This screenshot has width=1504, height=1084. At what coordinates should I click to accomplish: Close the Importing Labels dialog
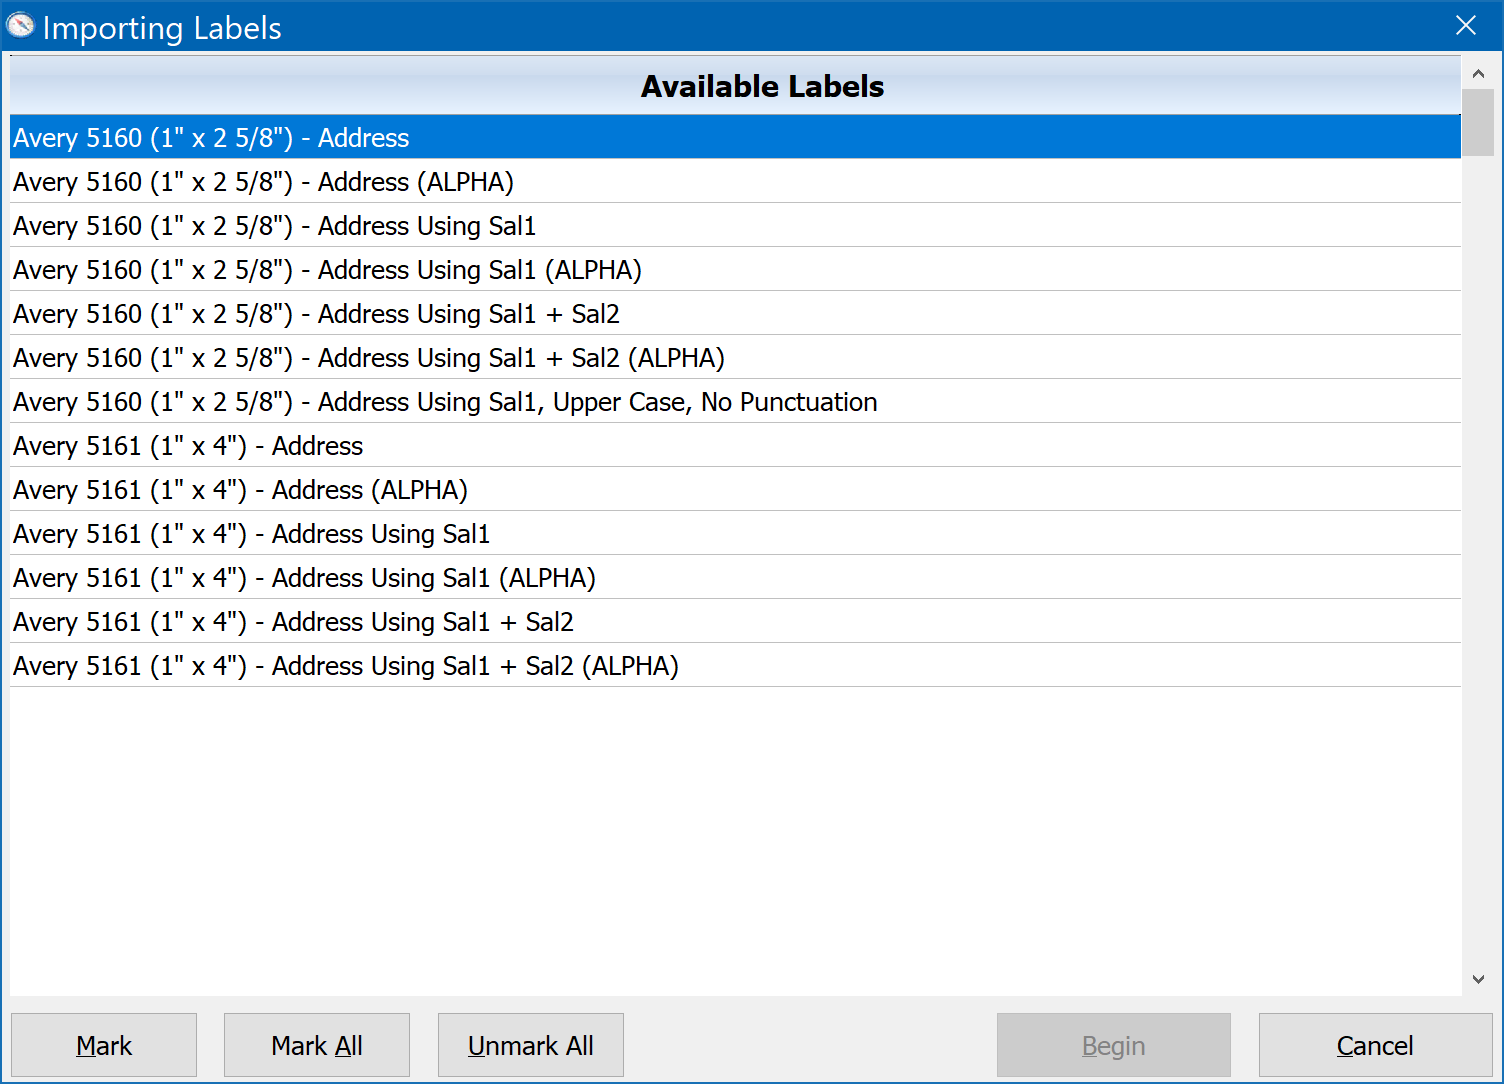coord(1466,25)
